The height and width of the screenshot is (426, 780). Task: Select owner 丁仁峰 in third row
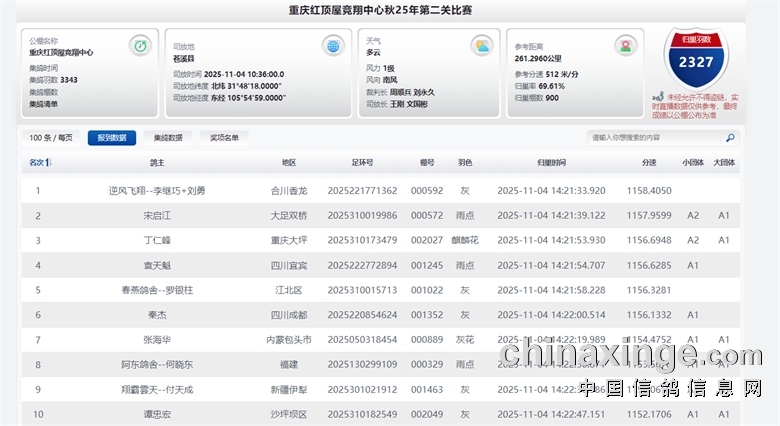tap(157, 240)
